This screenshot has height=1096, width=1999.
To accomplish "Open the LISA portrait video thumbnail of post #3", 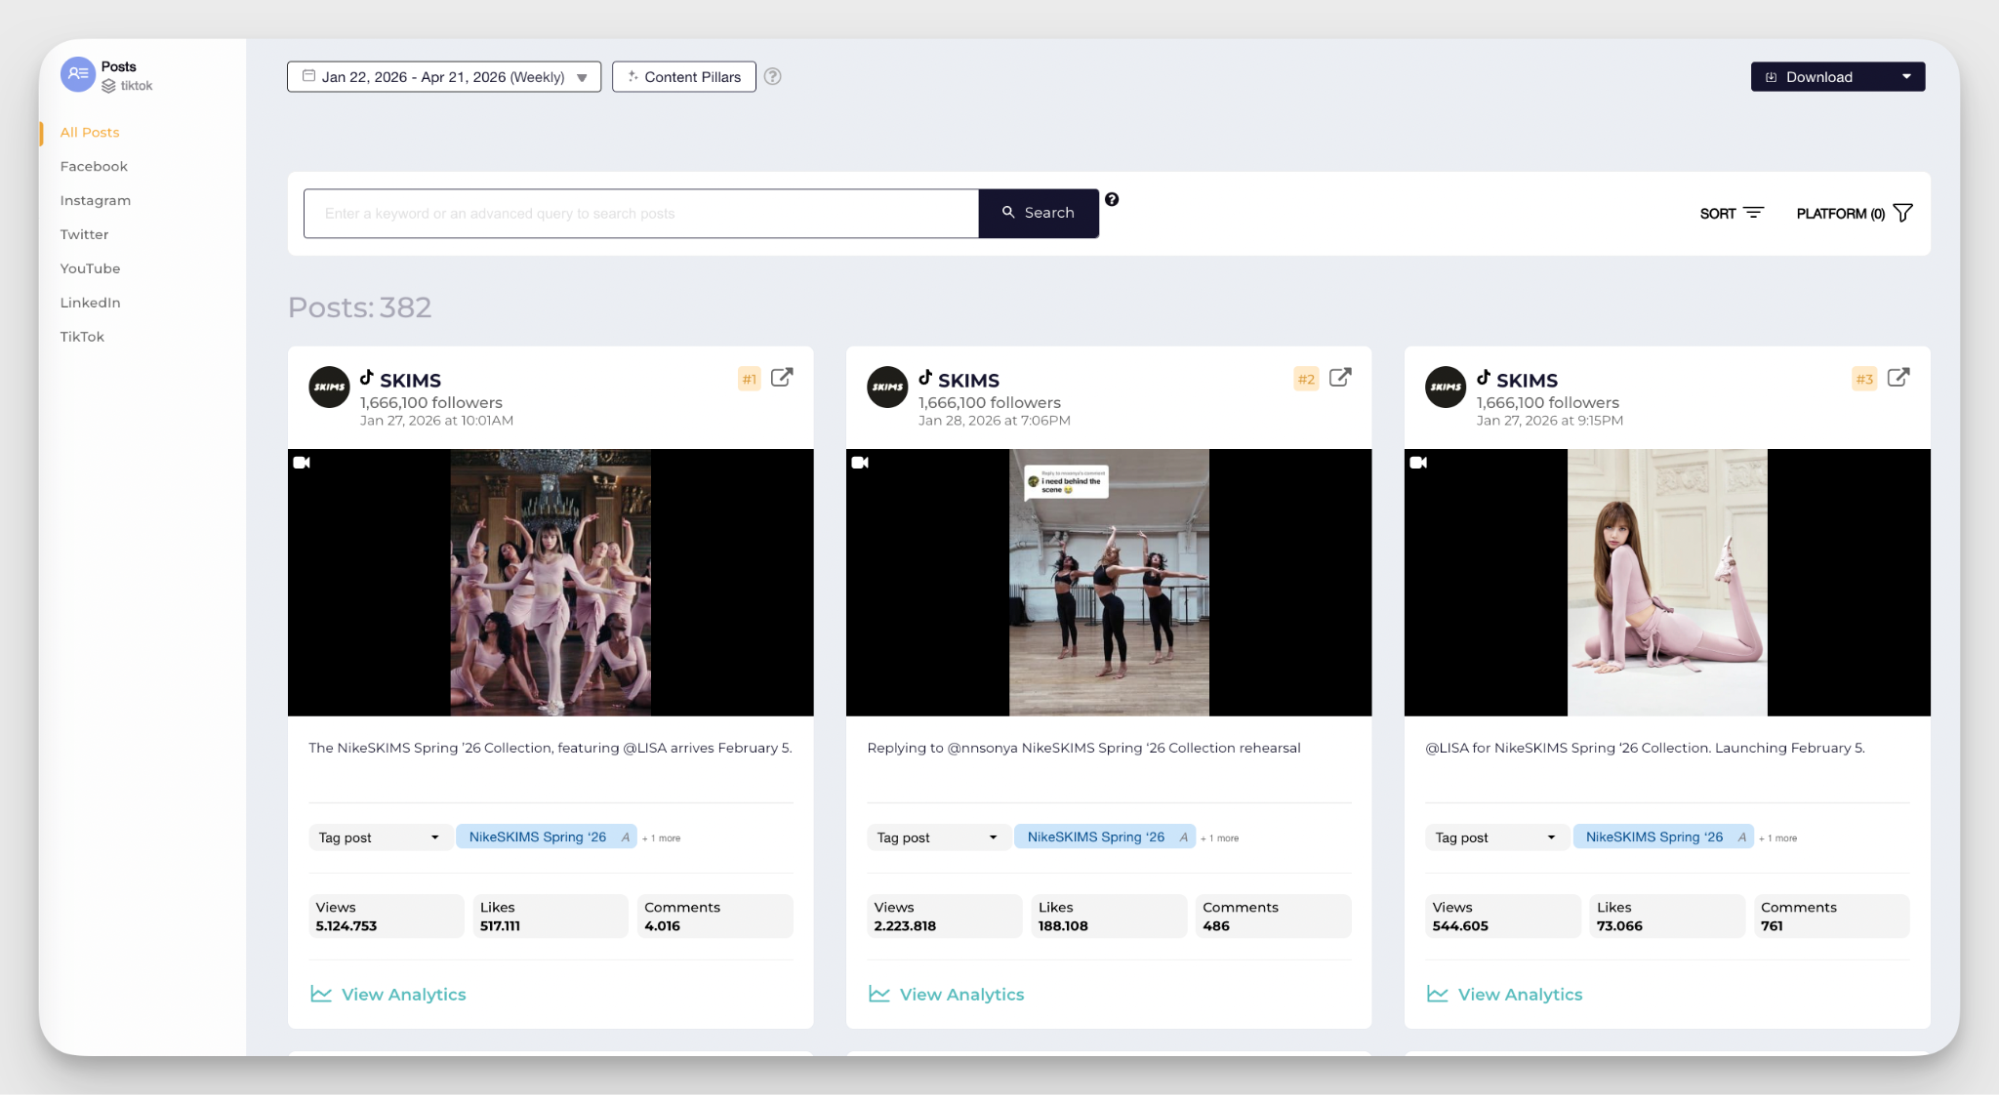I will [x=1667, y=582].
